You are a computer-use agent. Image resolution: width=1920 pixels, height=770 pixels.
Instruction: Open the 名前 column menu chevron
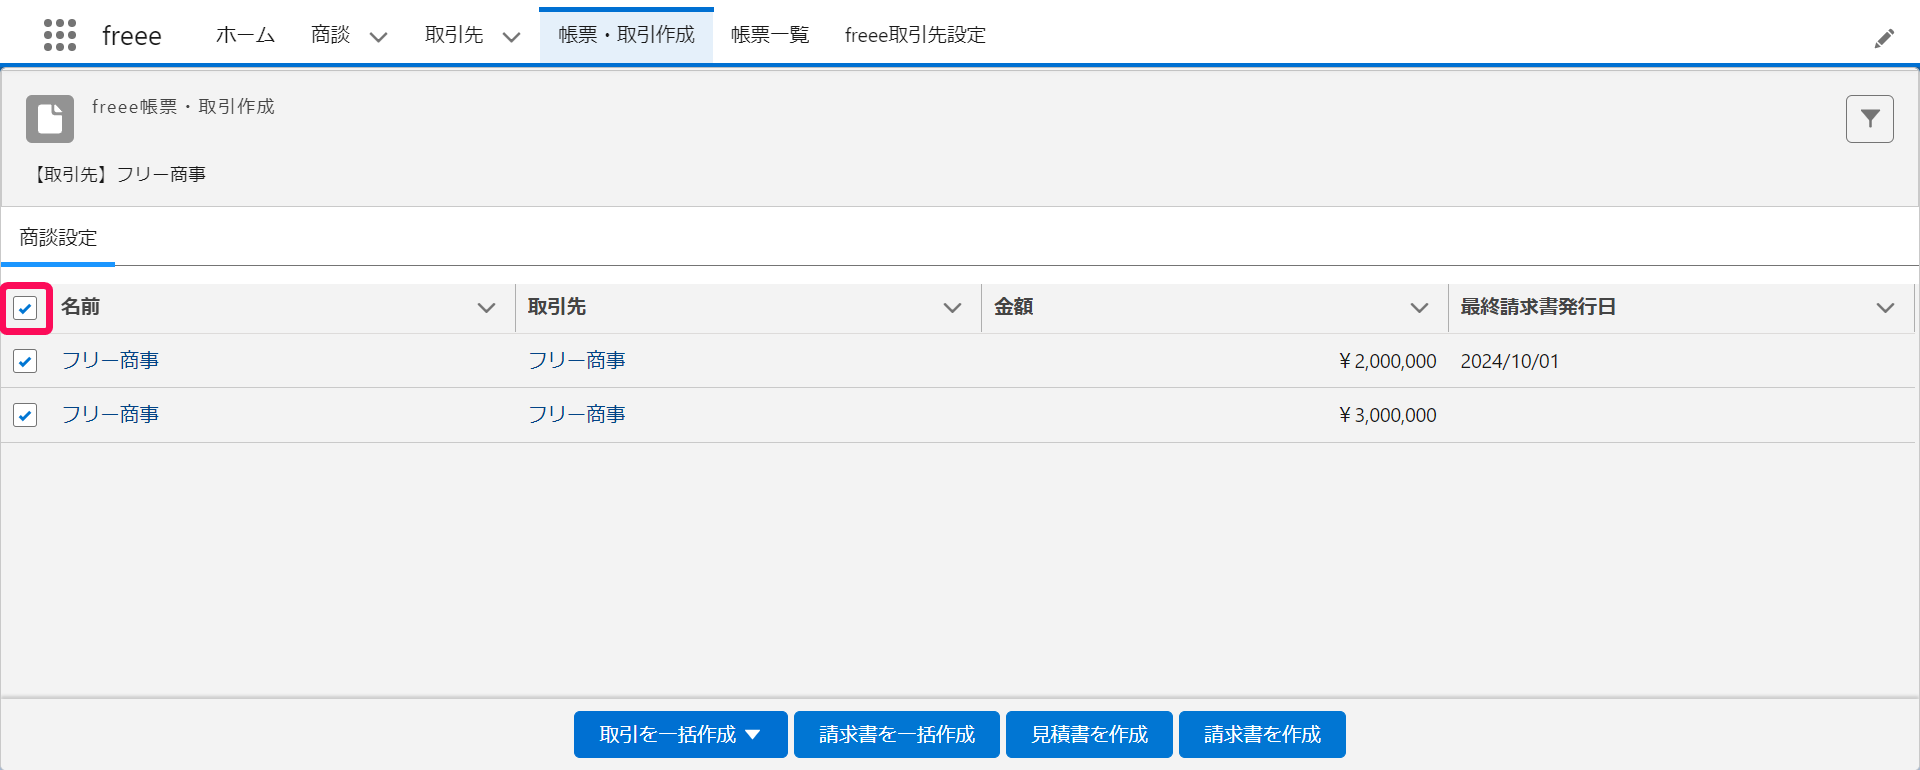(487, 308)
